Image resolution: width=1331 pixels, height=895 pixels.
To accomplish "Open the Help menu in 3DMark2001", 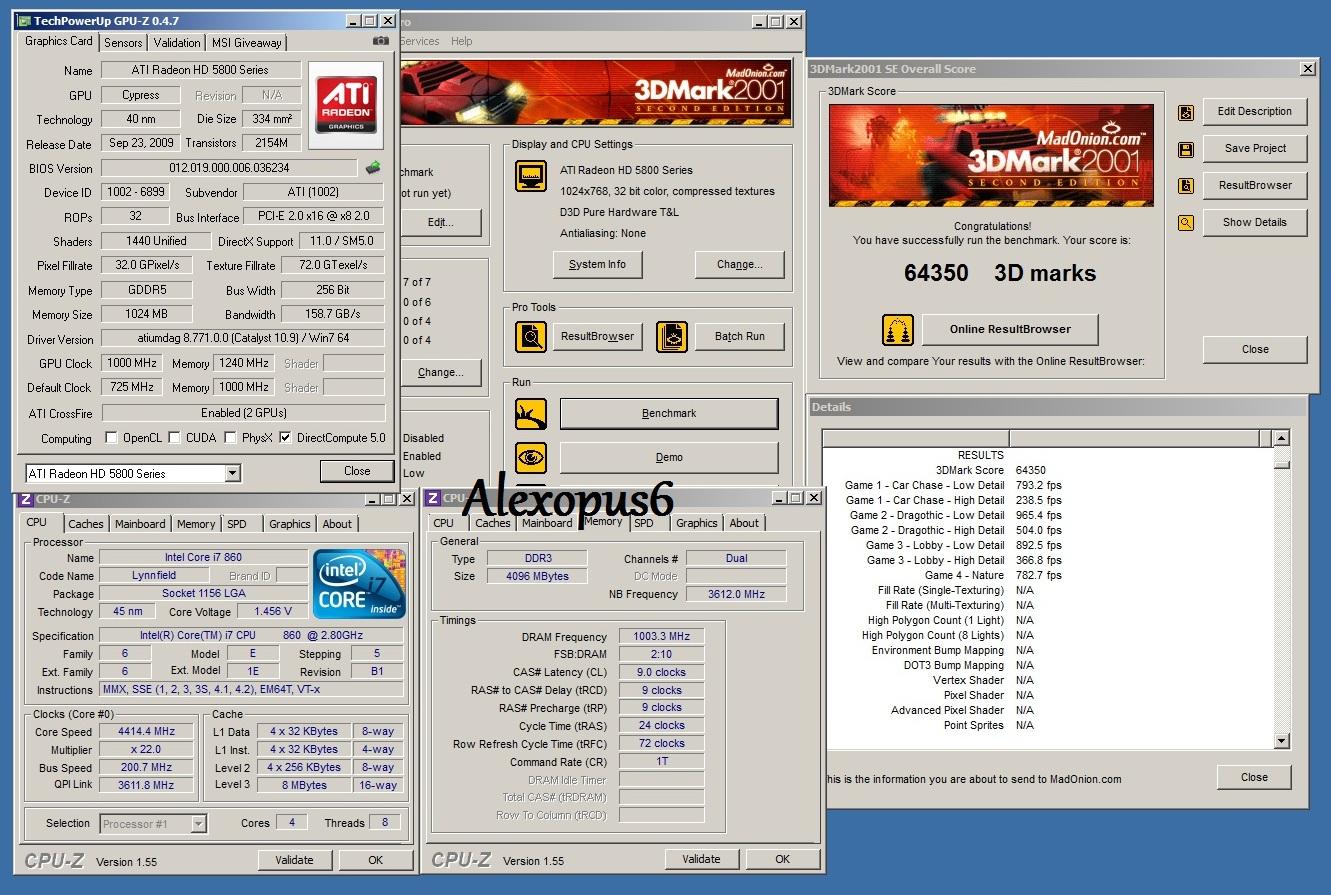I will pyautogui.click(x=462, y=41).
